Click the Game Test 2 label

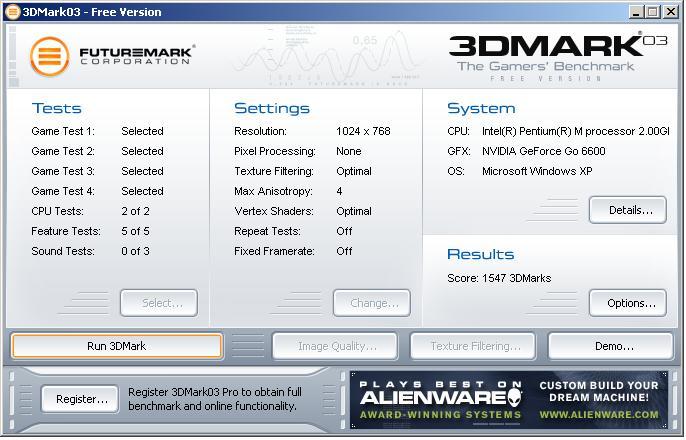pos(63,152)
